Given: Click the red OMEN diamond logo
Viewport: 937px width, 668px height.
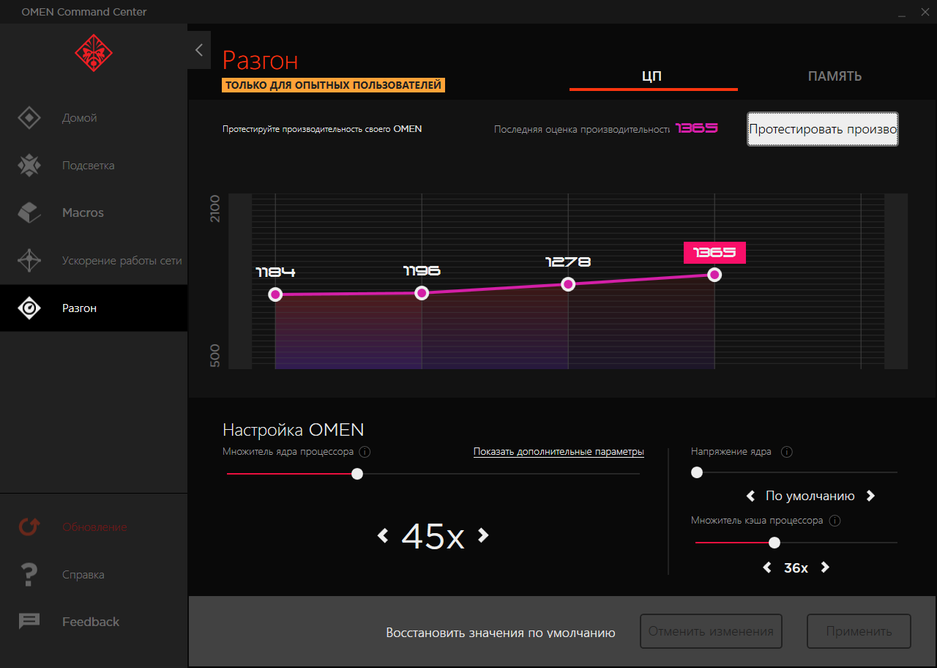Looking at the screenshot, I should click(x=94, y=53).
